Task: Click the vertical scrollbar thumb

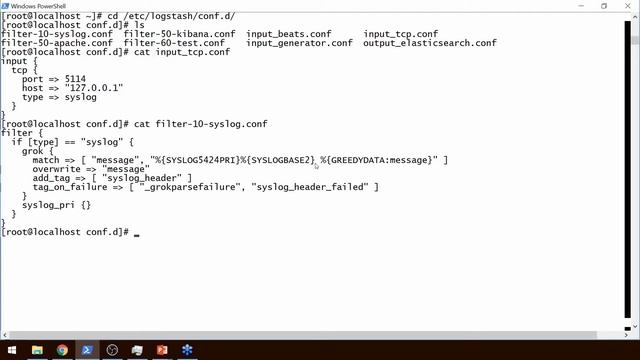Action: pyautogui.click(x=636, y=40)
